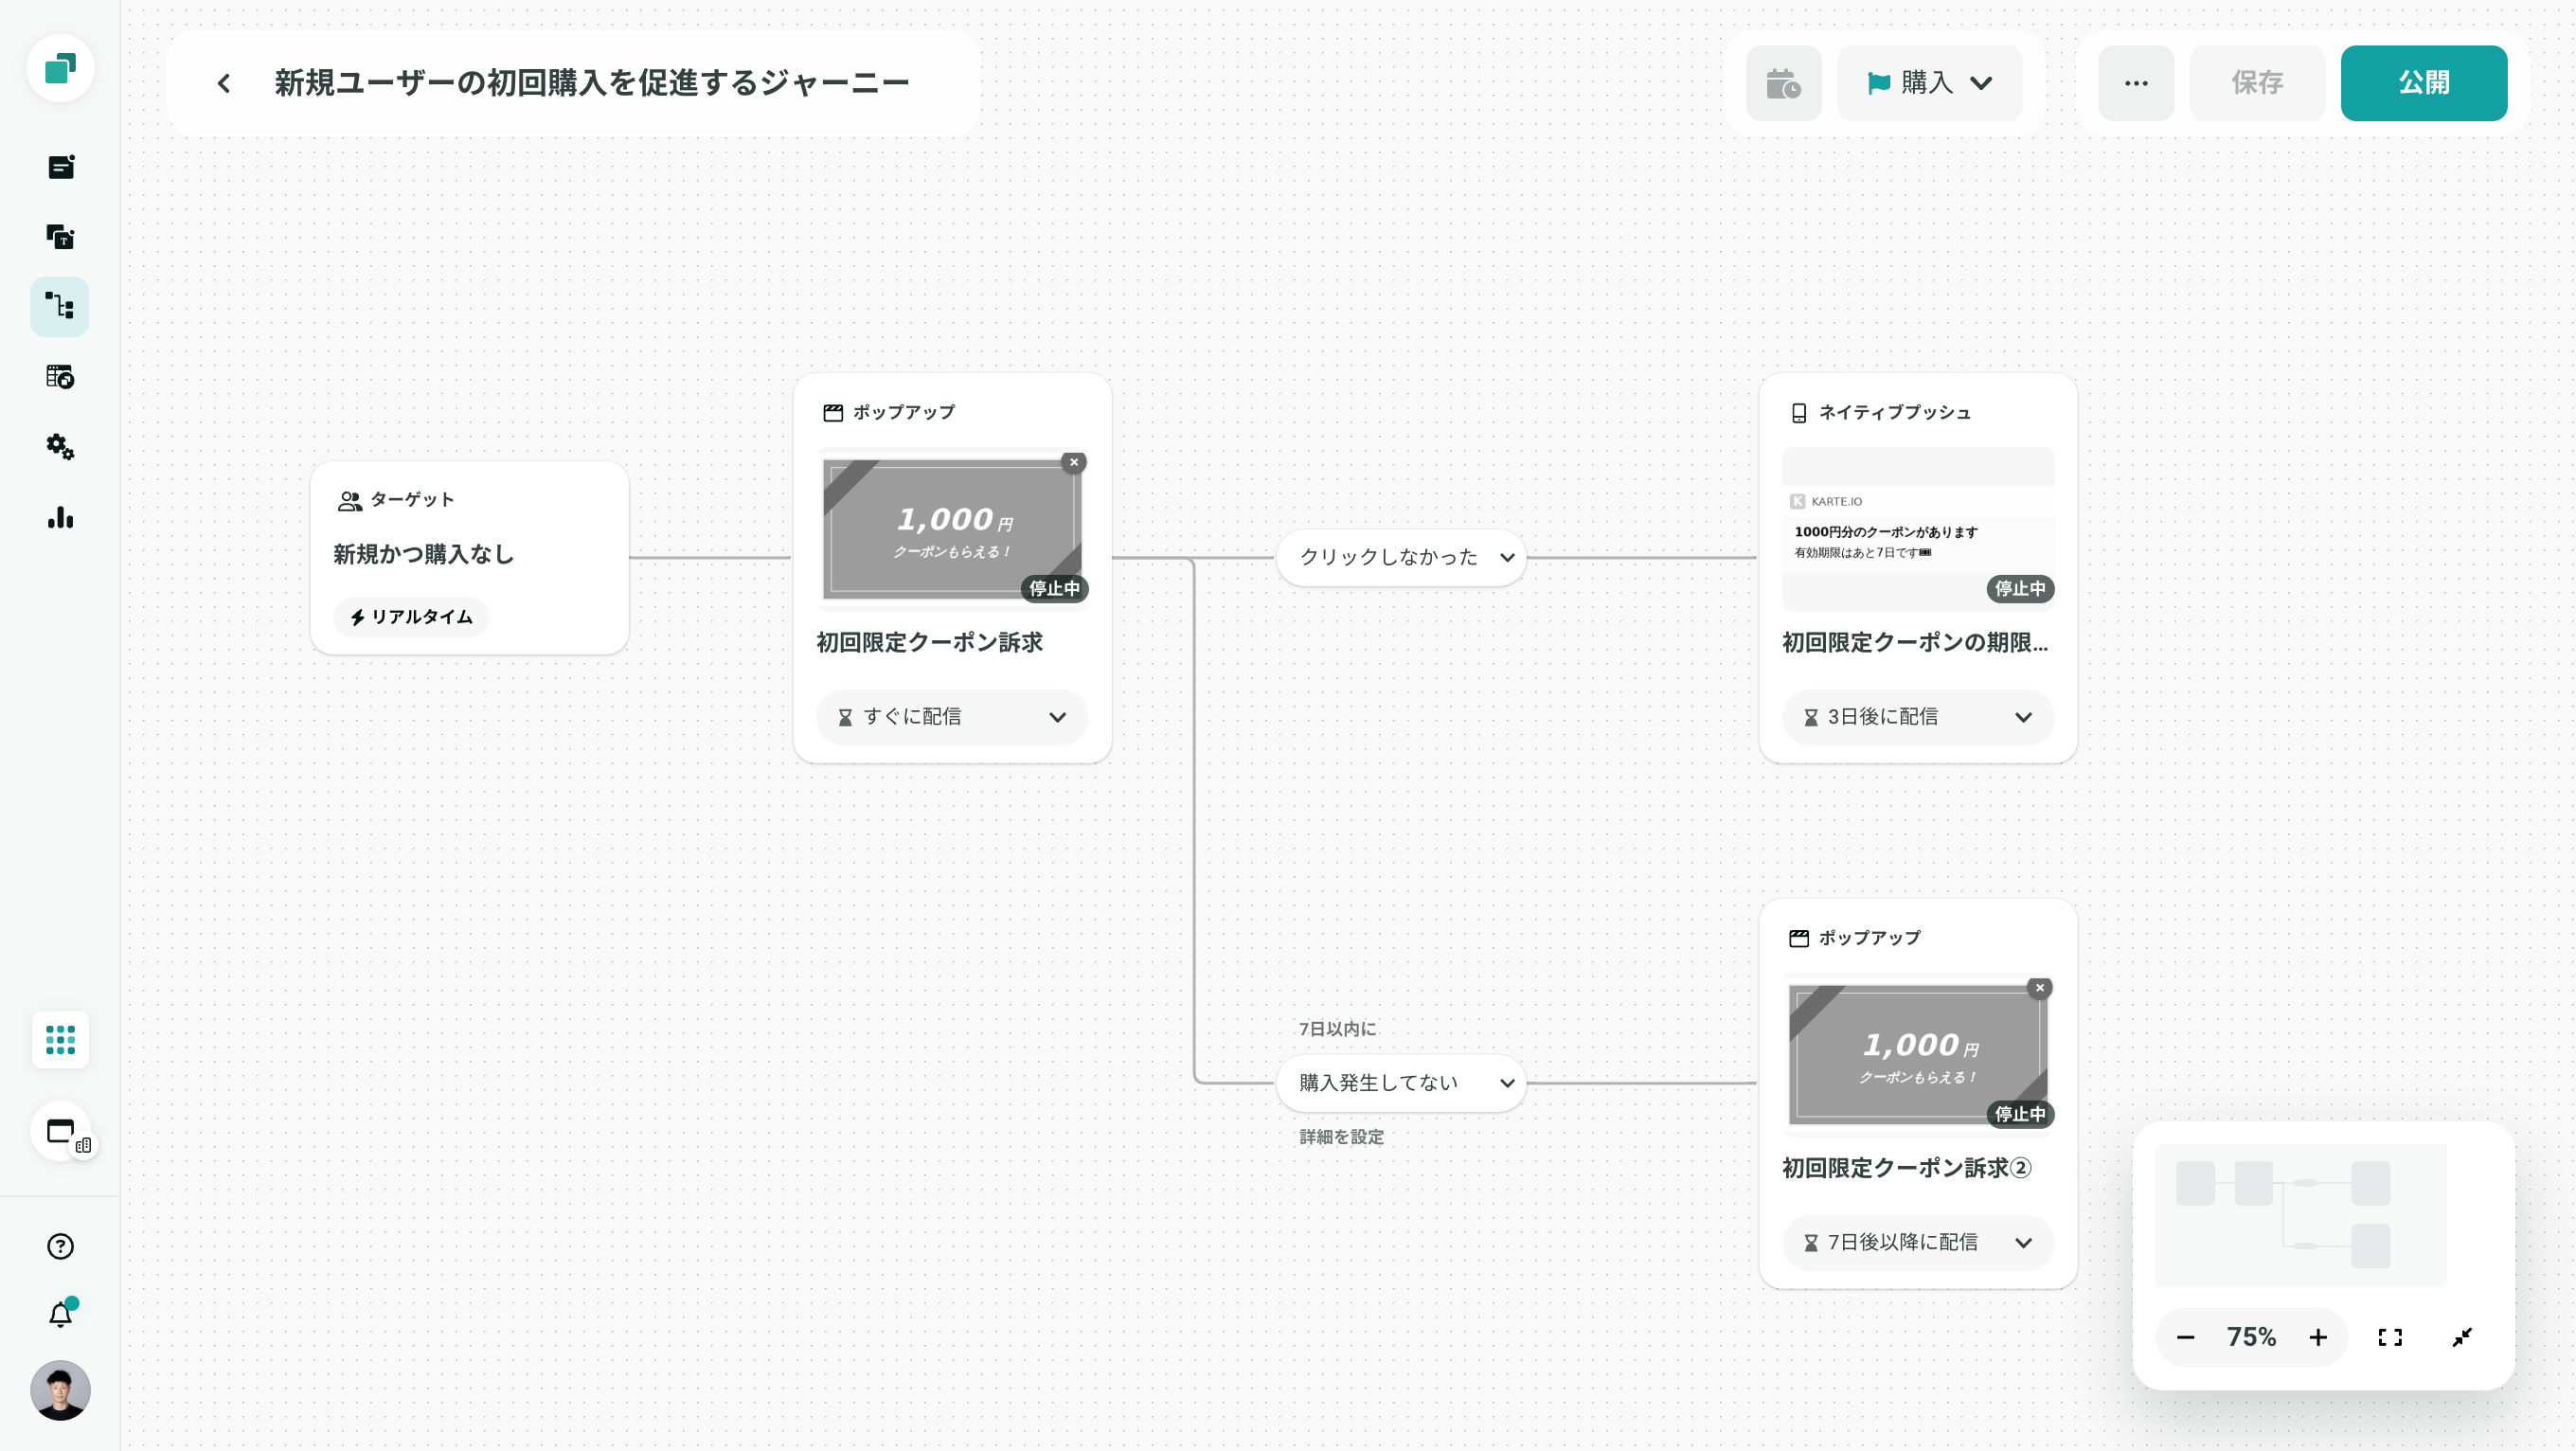Open the bar chart analytics icon
Viewport: 2576px width, 1451px height.
click(x=60, y=517)
